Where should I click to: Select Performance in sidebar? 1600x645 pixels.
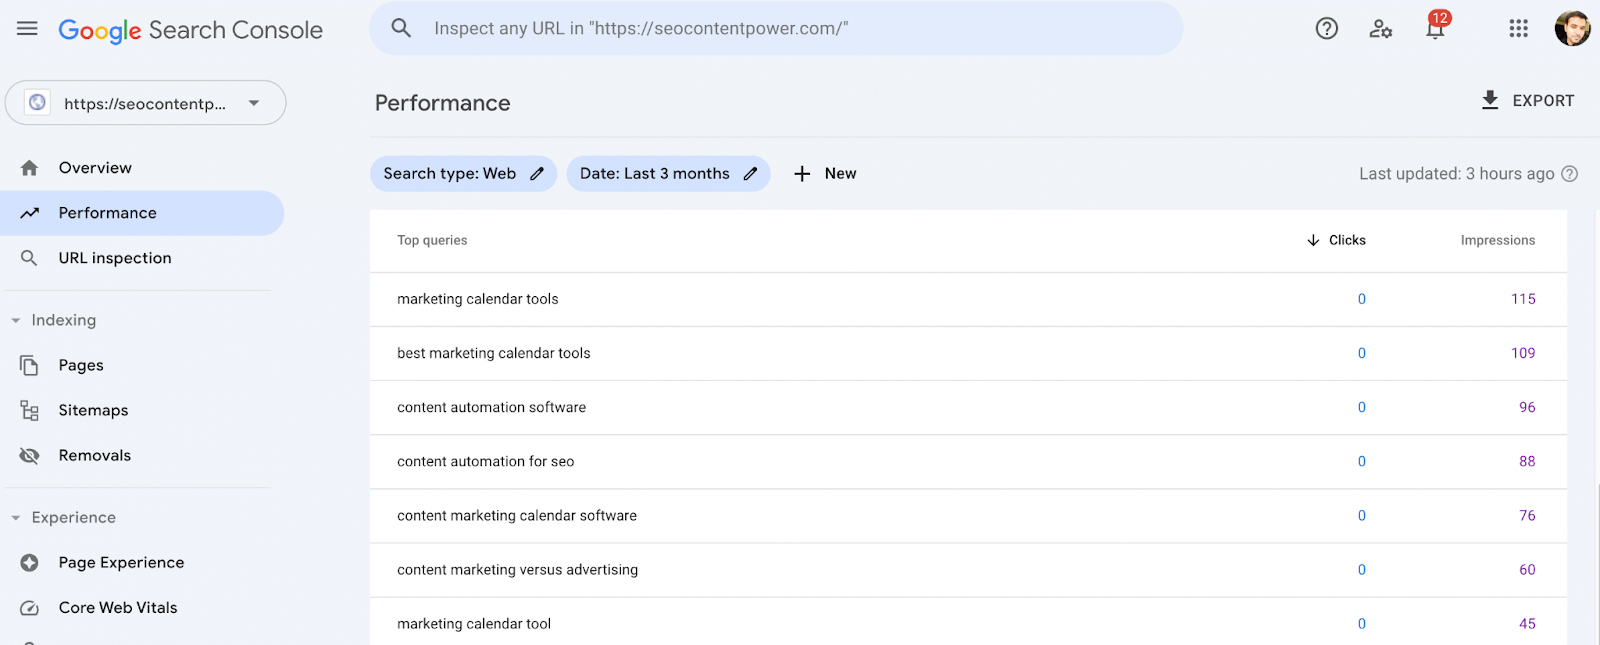(142, 213)
